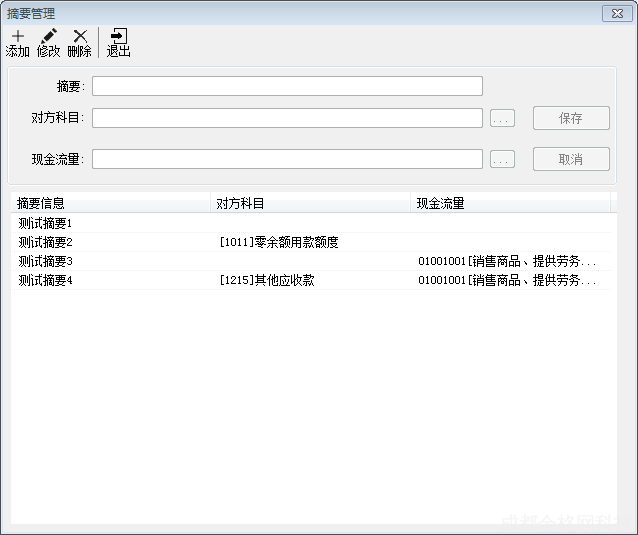Screen dimensions: 638x535
Task: Click the 退出 (Exit) toolbar icon
Action: (118, 36)
